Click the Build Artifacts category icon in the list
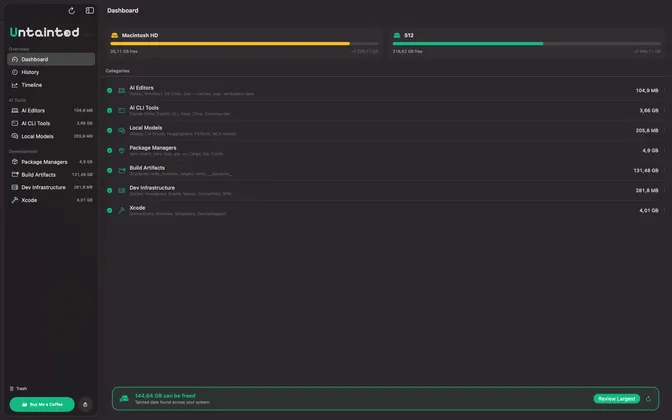 (x=122, y=171)
